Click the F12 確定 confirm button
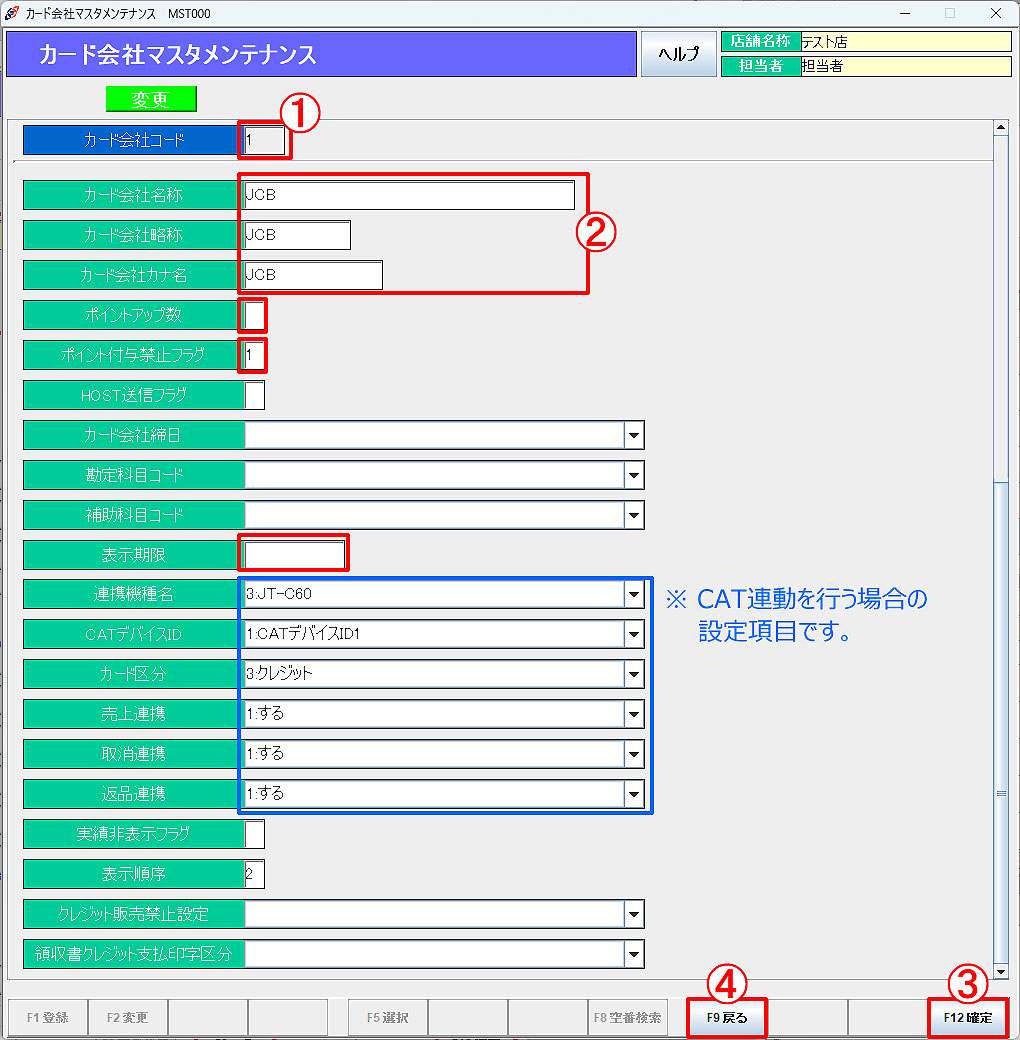 pos(967,1017)
